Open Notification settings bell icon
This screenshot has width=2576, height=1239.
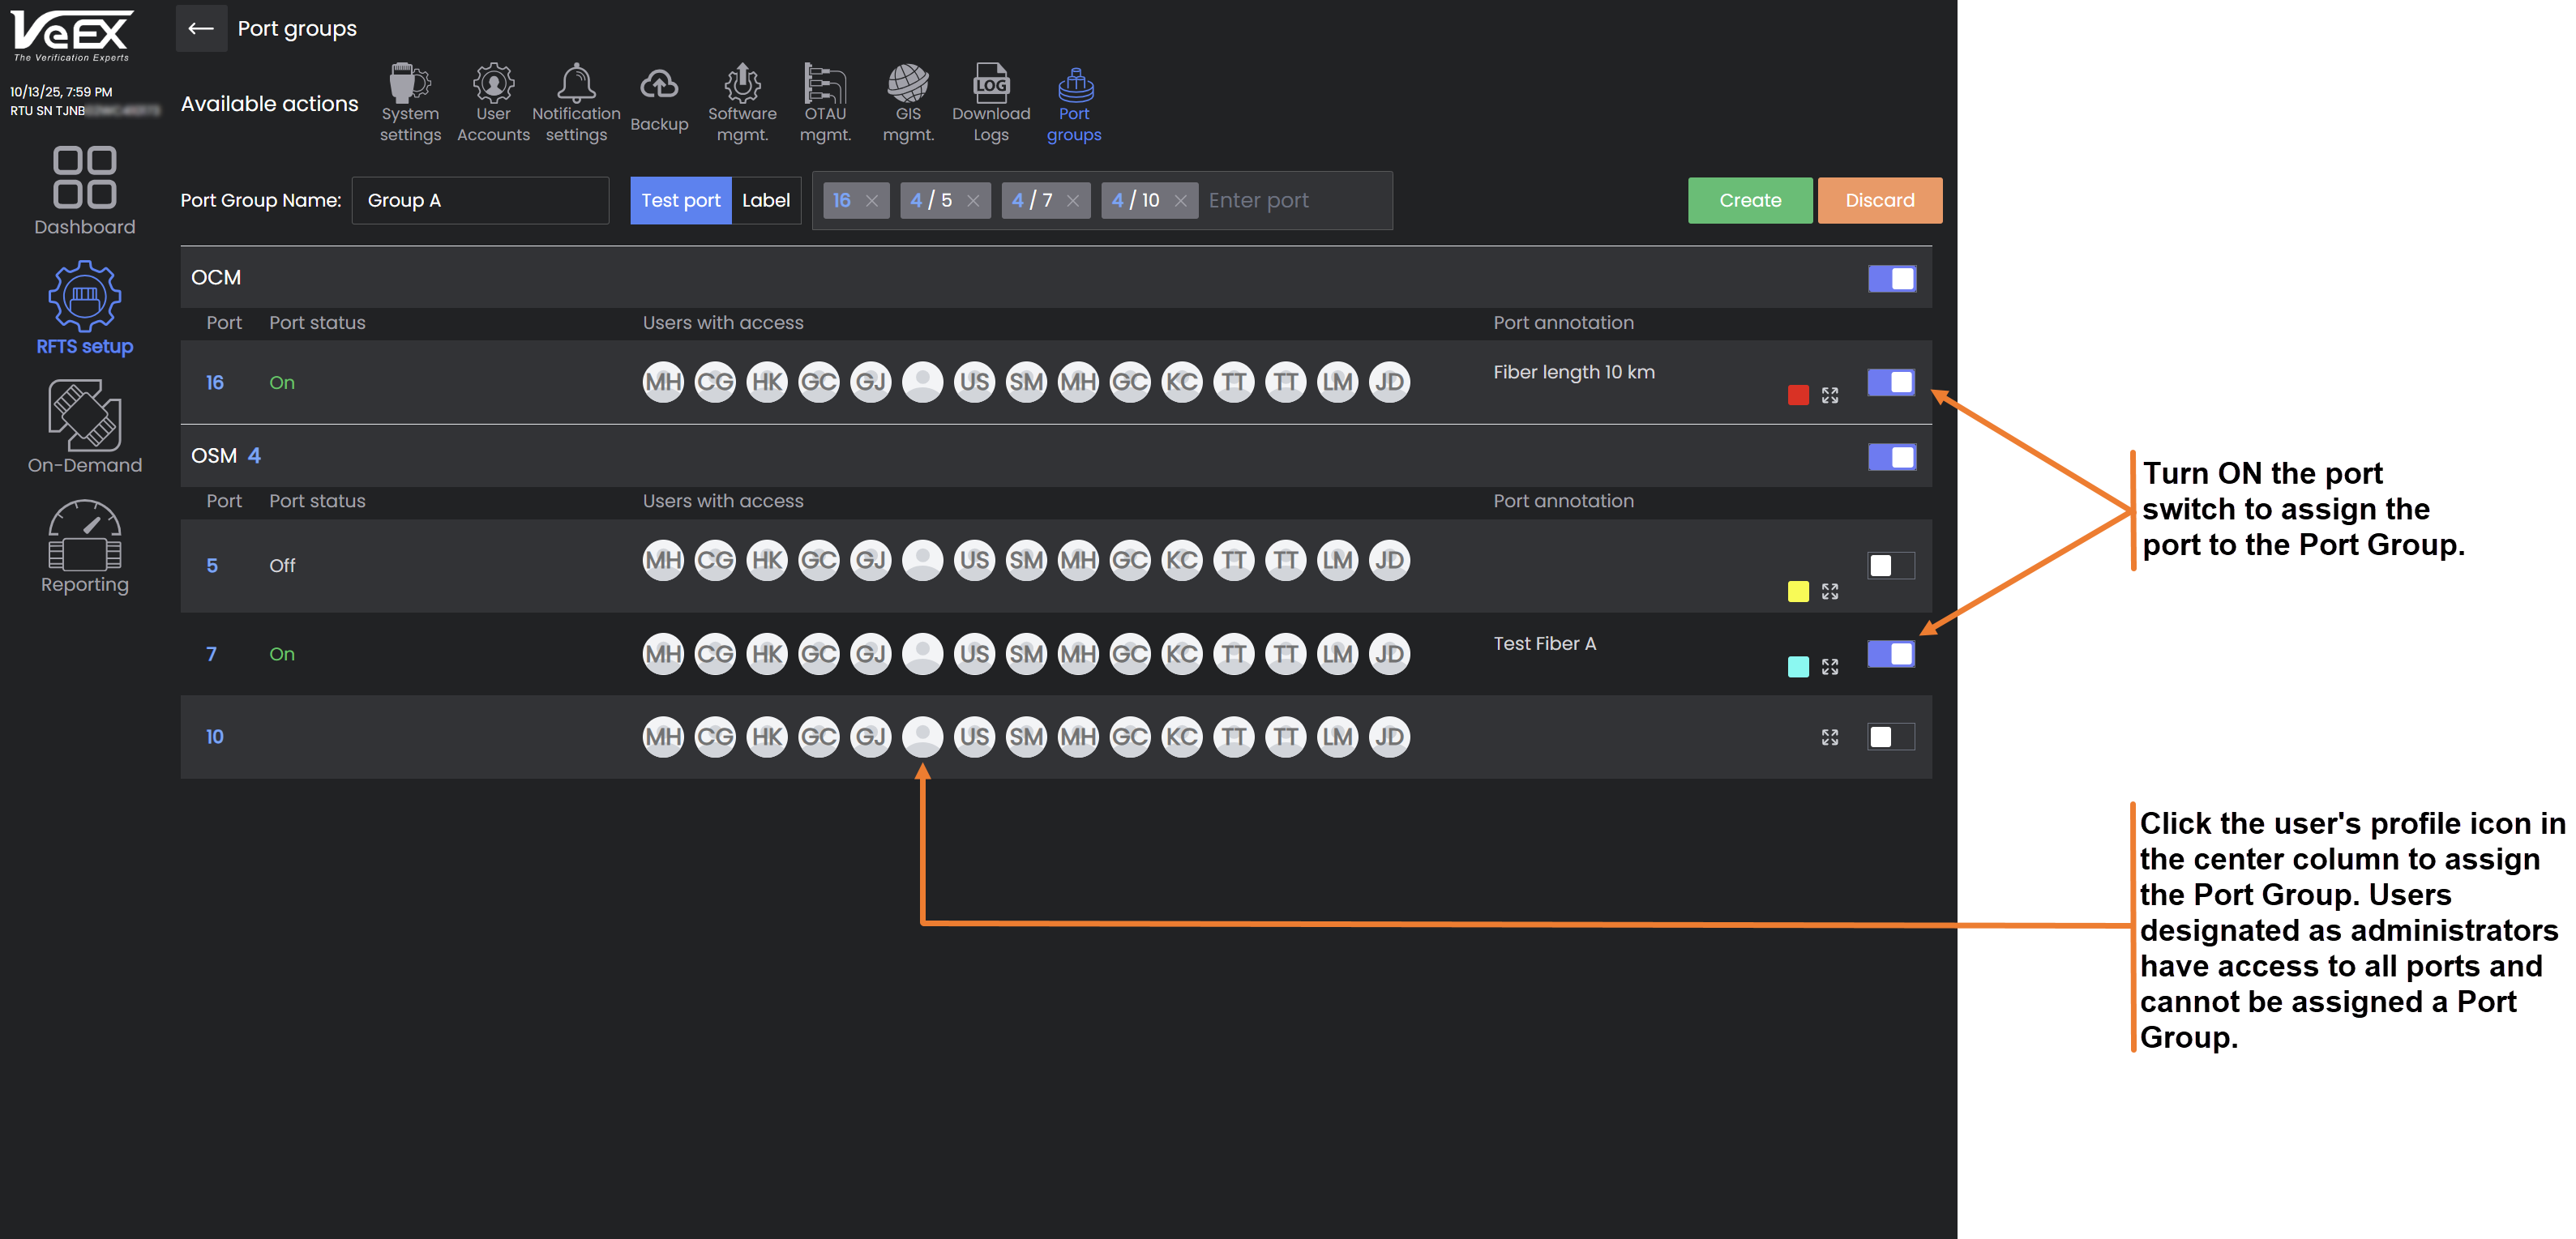[x=576, y=84]
